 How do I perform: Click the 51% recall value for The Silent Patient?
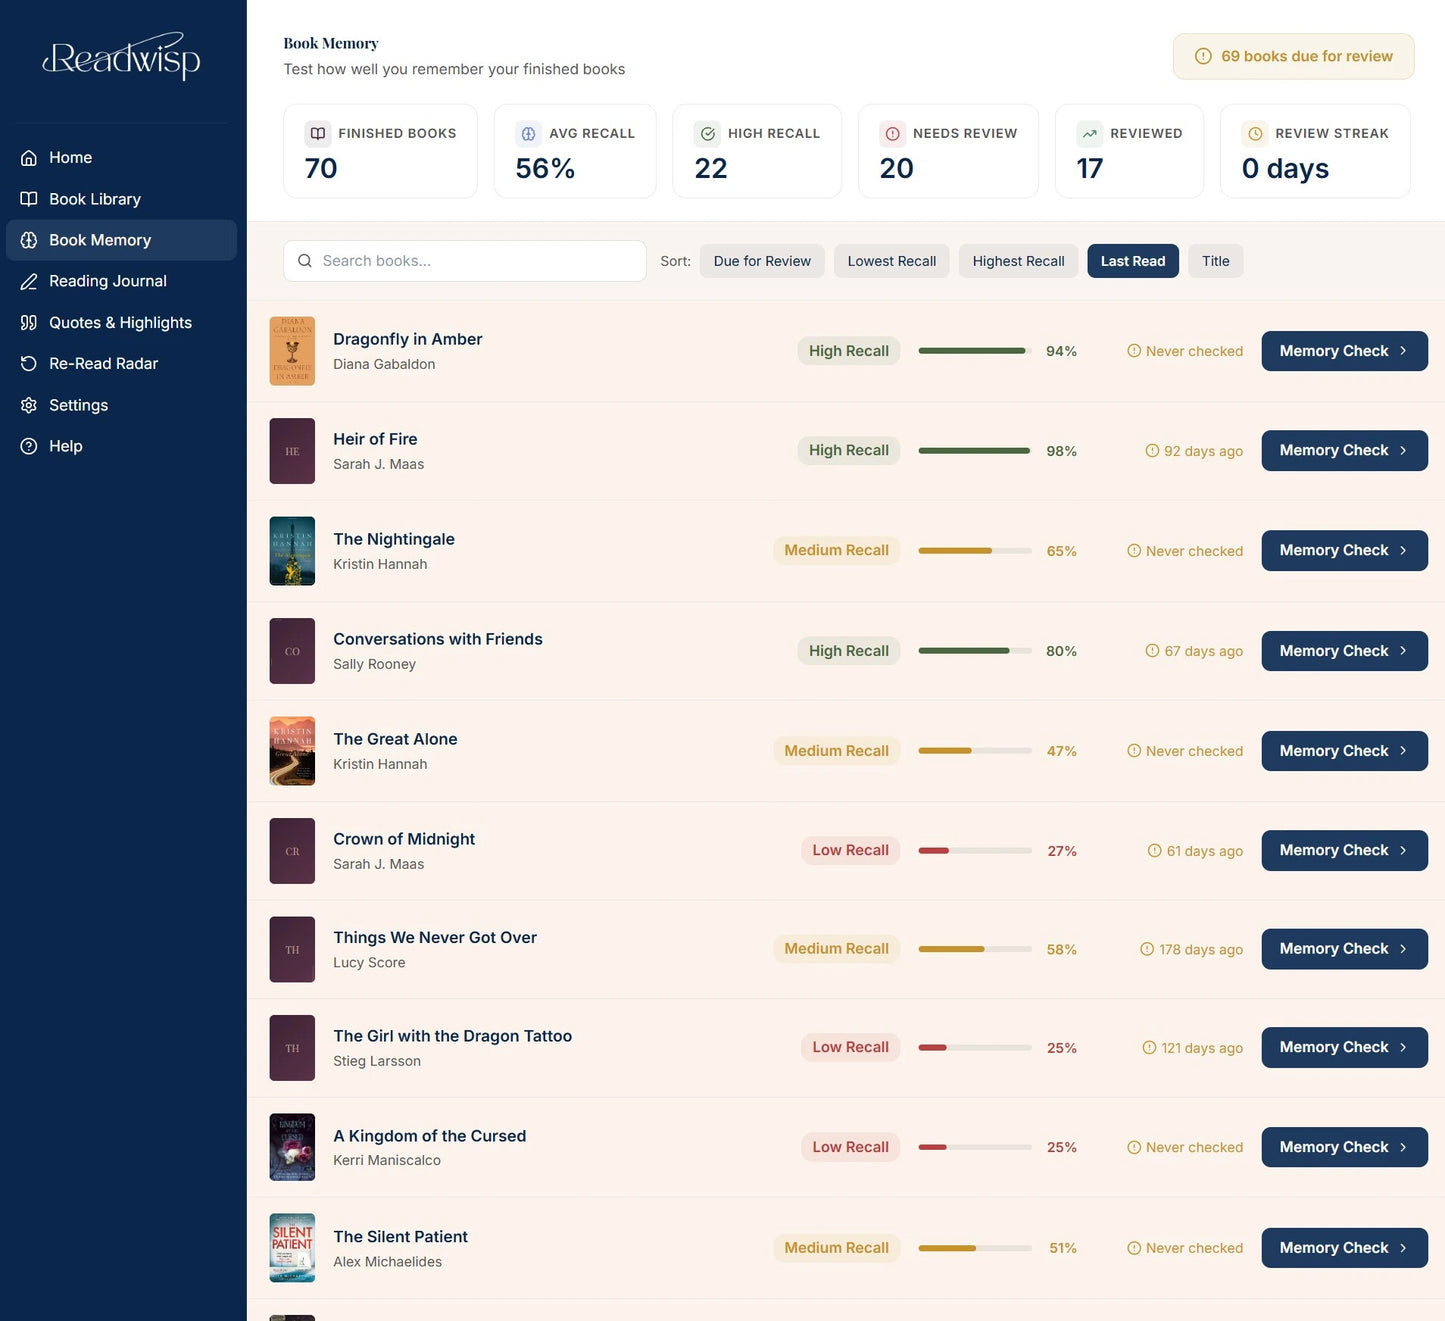[1063, 1248]
